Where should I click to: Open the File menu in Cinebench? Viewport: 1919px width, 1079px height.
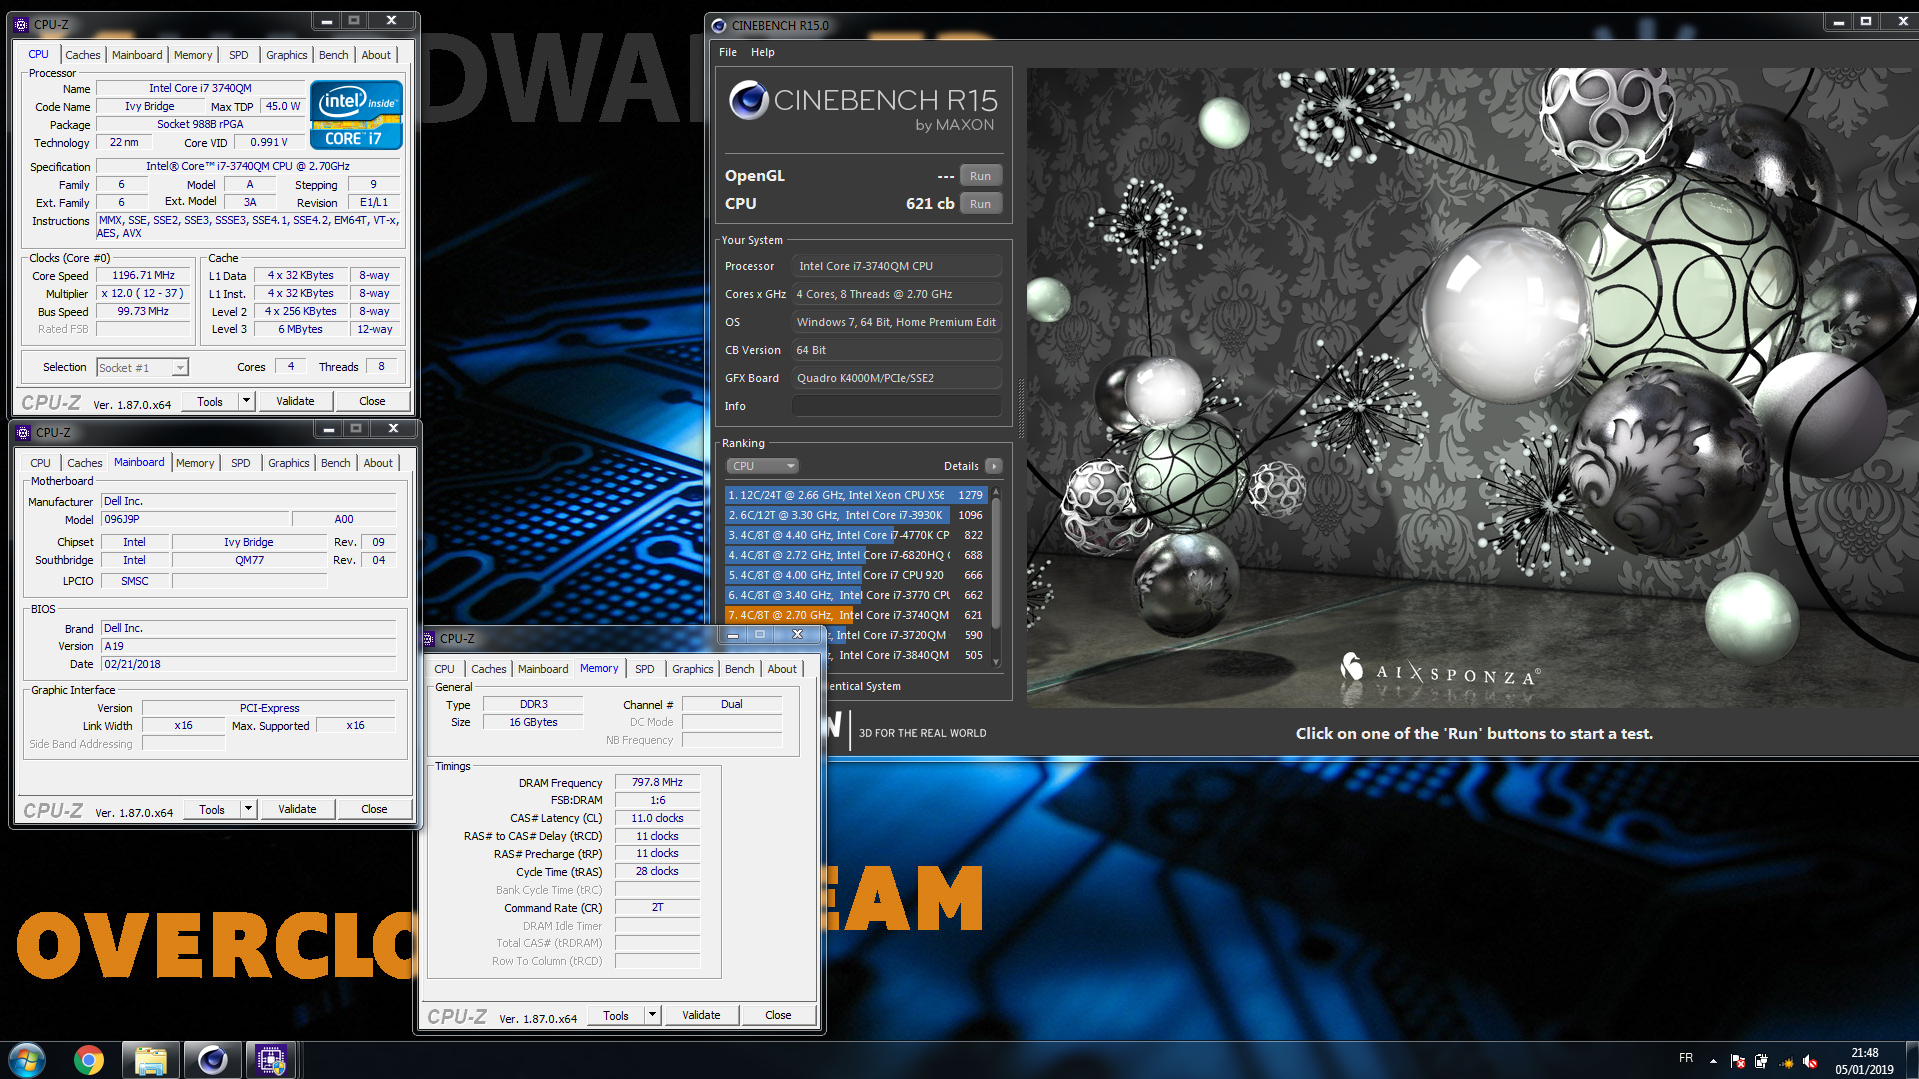728,52
